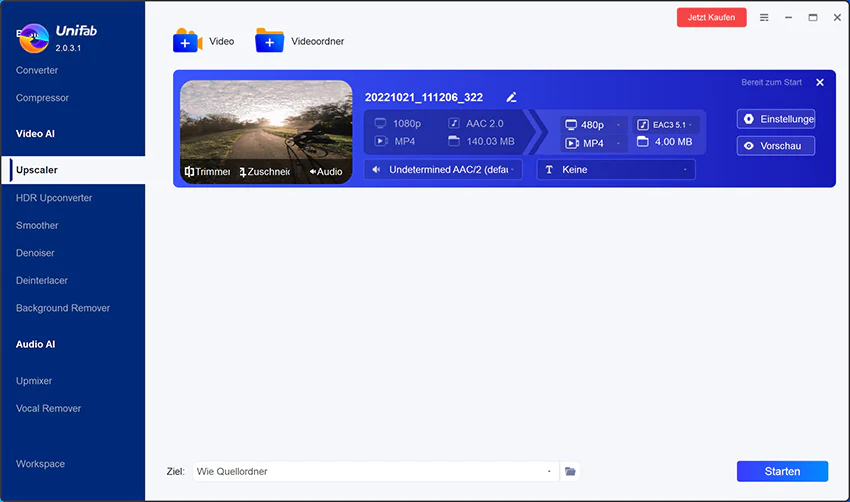Click the pencil icon to rename file
Viewport: 850px width, 502px height.
(511, 97)
